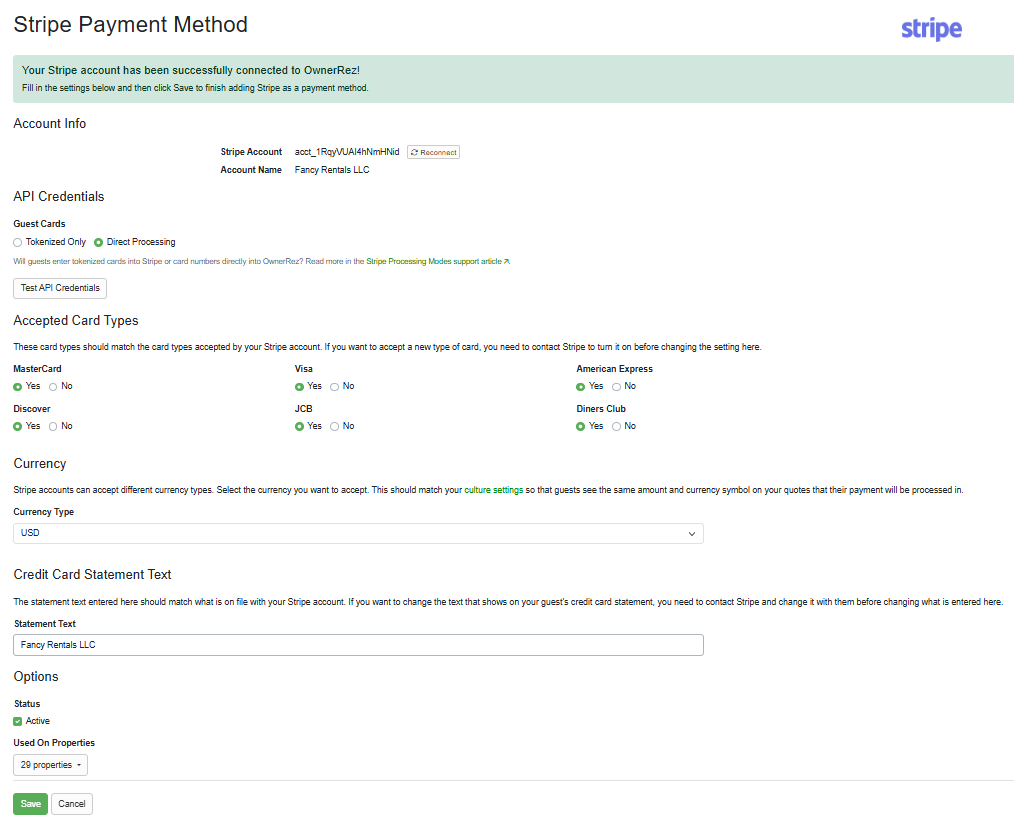Viewport: 1014px width, 826px height.
Task: Click the account name Fancy Rentals LLC
Action: [332, 169]
